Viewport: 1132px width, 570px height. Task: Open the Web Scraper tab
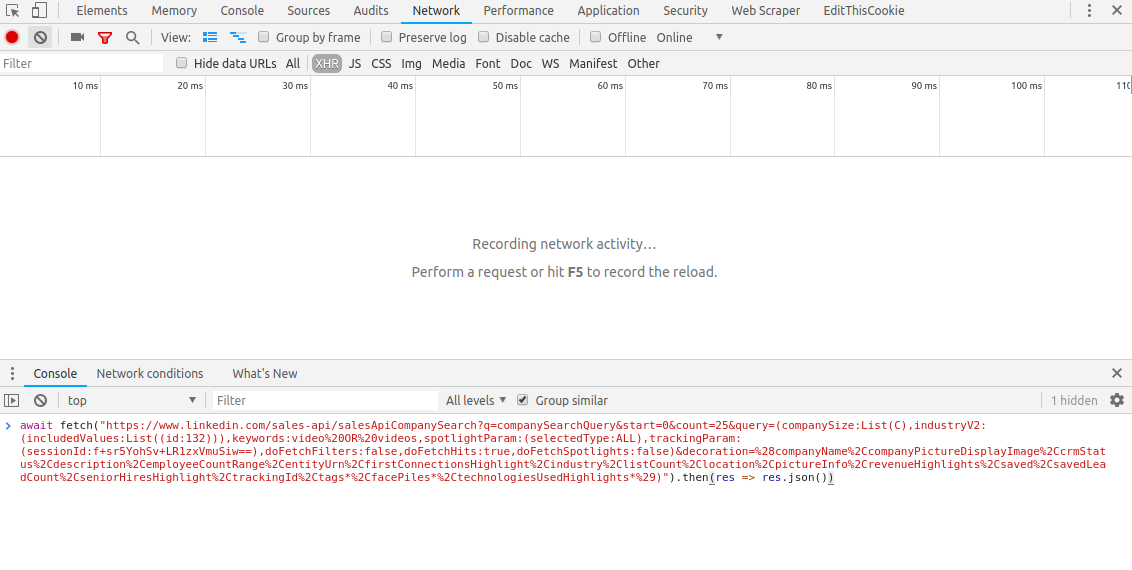point(765,11)
